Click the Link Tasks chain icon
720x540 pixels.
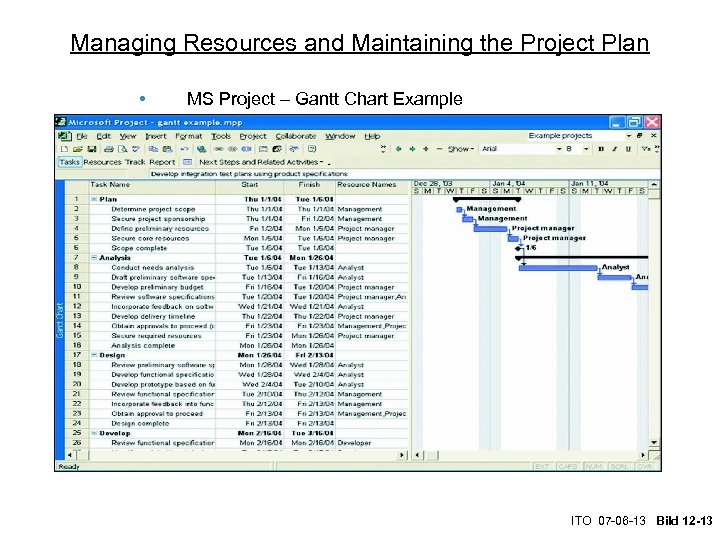(x=219, y=149)
